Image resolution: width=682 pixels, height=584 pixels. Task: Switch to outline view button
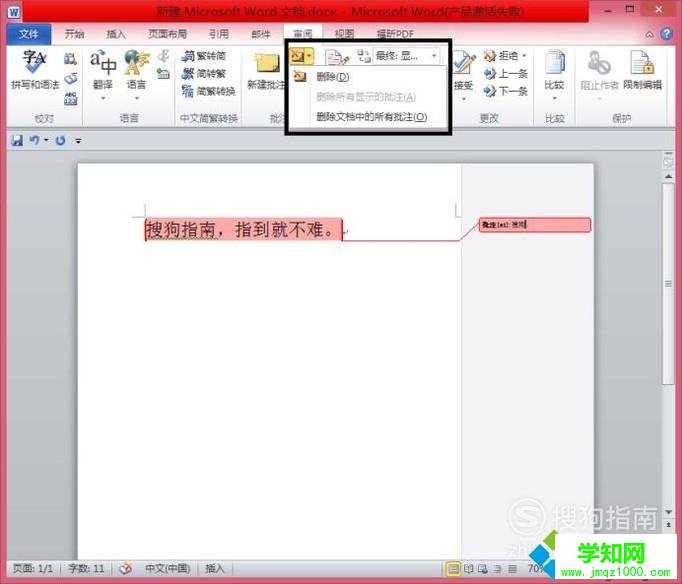pos(498,568)
